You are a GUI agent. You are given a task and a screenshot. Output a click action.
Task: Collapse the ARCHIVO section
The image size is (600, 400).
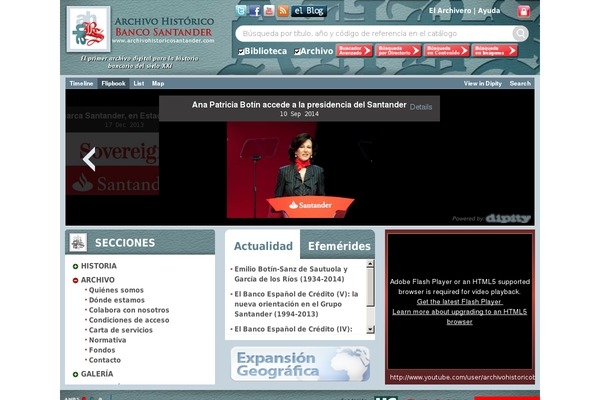point(75,280)
